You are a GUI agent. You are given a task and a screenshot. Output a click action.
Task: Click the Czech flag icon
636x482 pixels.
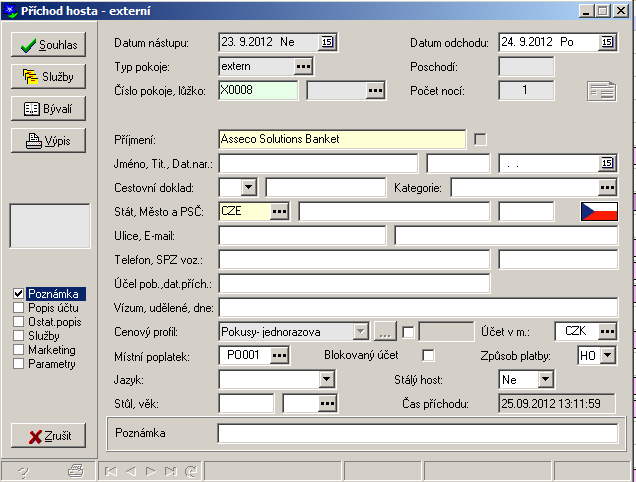(599, 211)
